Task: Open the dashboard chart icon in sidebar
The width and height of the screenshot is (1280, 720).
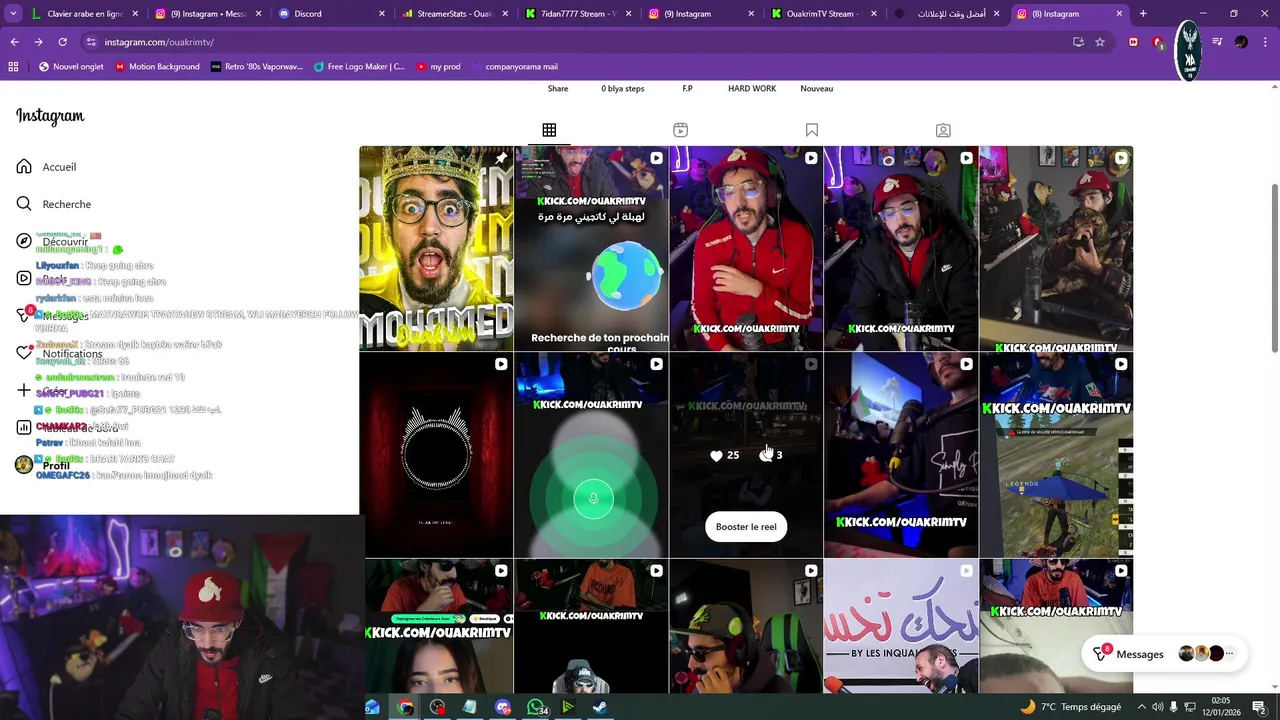Action: tap(24, 427)
